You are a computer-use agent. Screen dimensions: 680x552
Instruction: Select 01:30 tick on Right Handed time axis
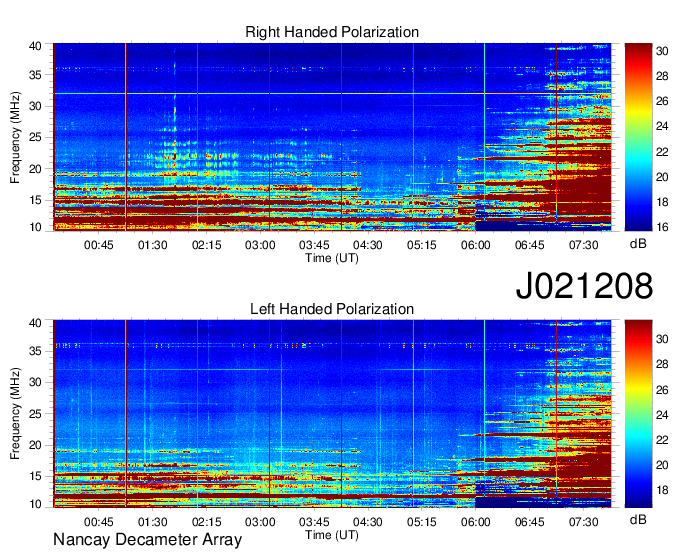[153, 245]
